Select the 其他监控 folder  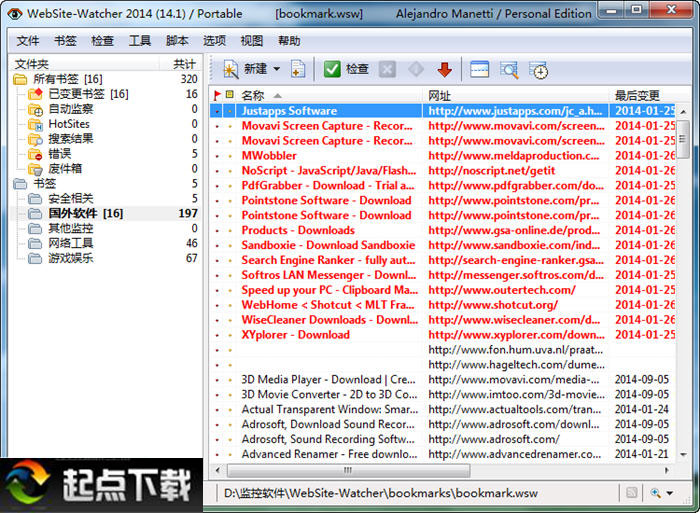71,228
